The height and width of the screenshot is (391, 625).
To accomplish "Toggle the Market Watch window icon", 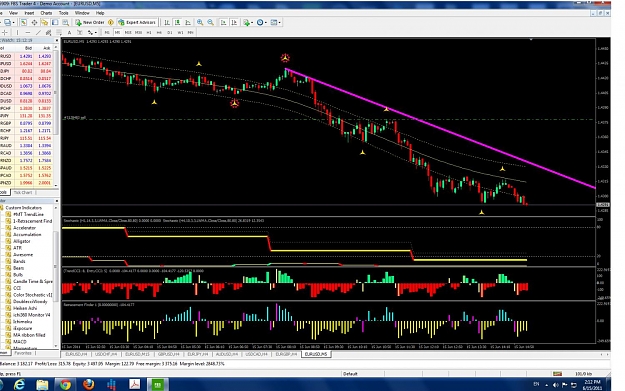I will click(24, 22).
